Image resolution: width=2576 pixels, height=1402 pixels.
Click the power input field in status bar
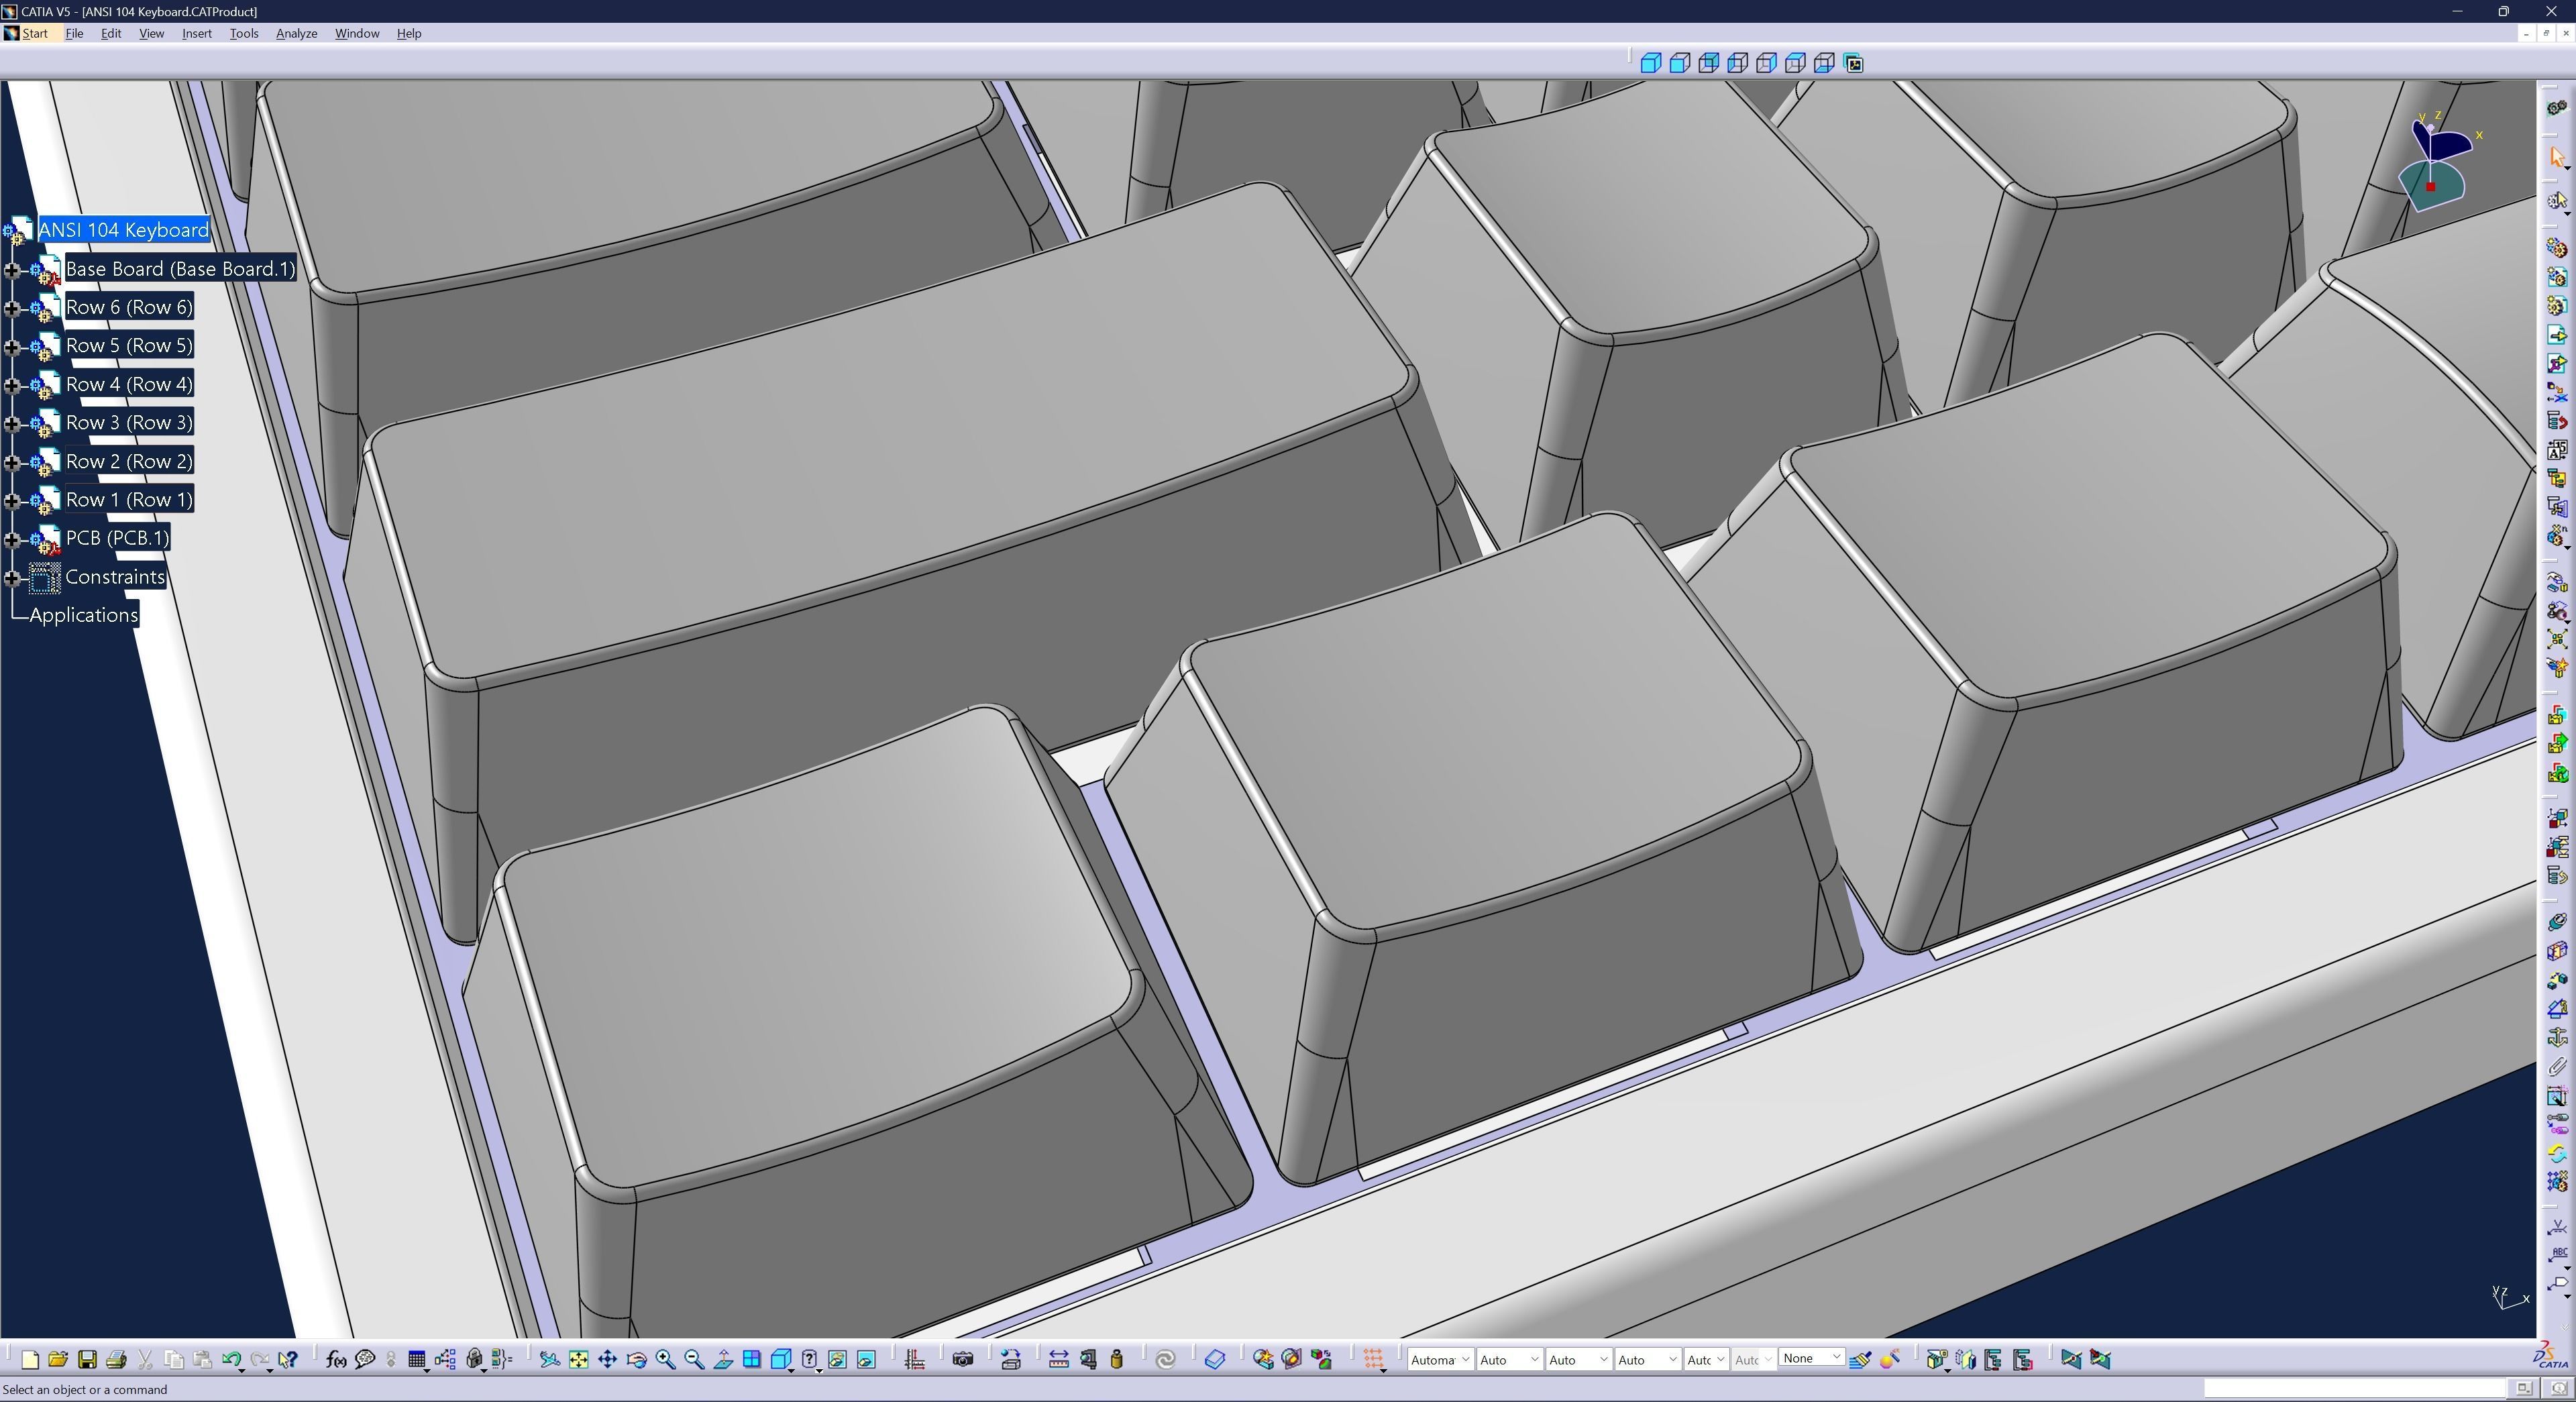2355,1388
